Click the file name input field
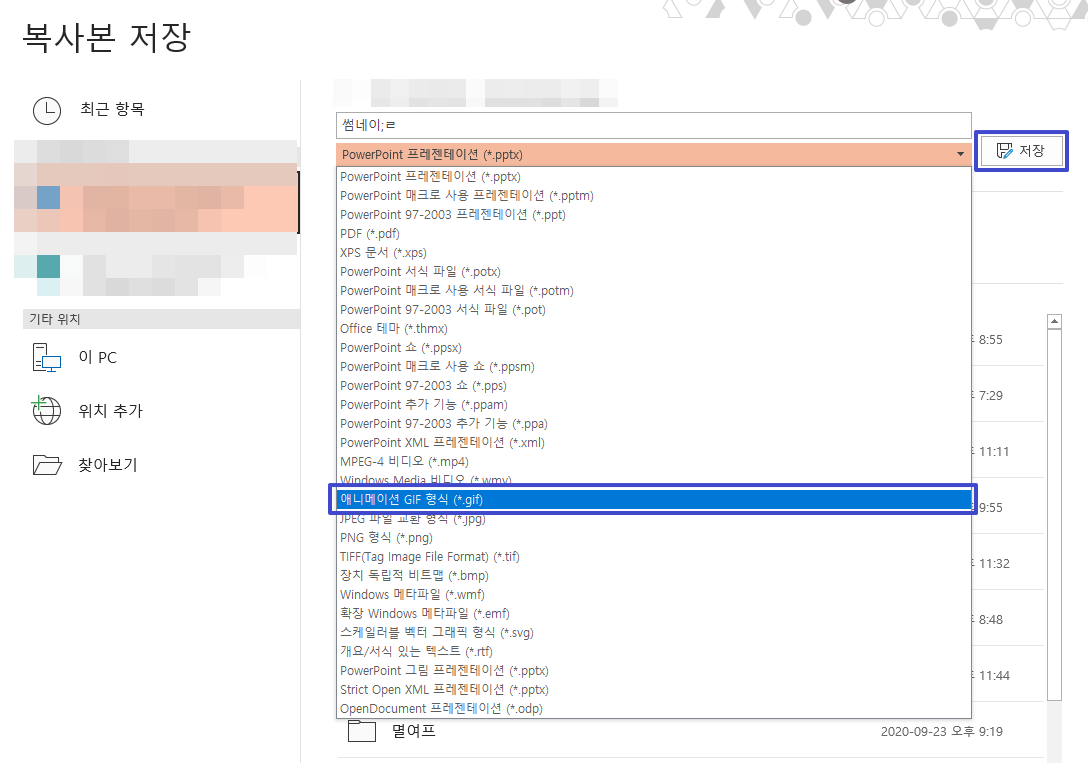 point(653,126)
